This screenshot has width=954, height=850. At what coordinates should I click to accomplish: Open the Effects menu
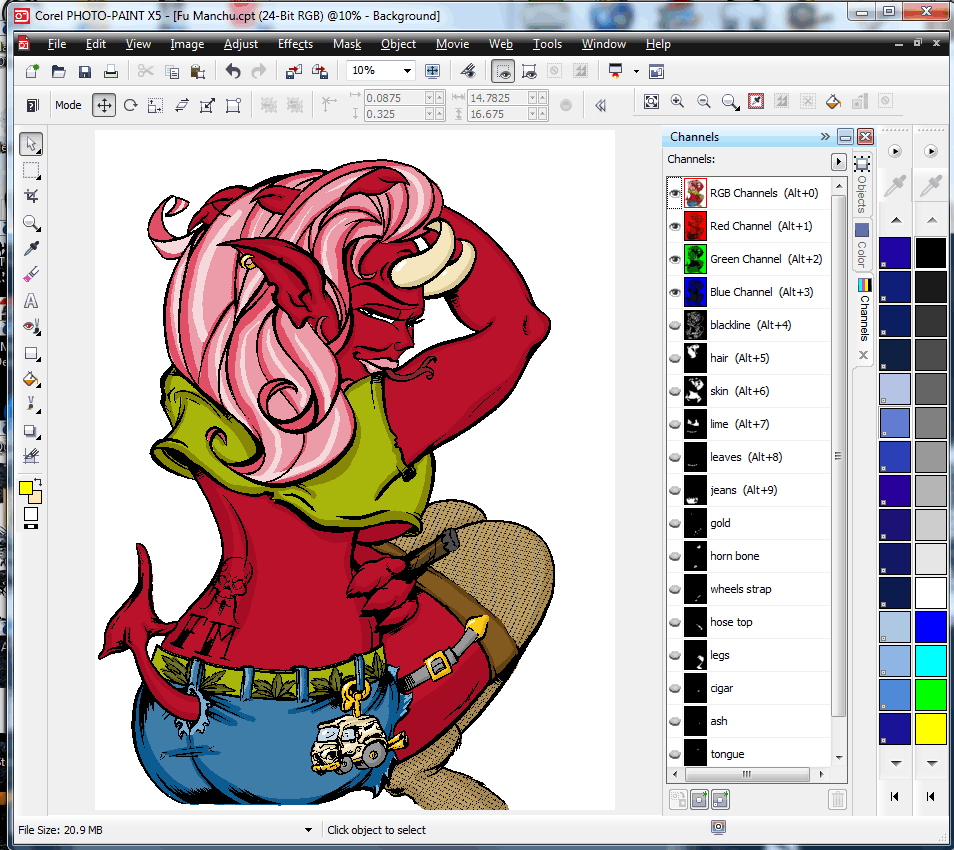(295, 44)
